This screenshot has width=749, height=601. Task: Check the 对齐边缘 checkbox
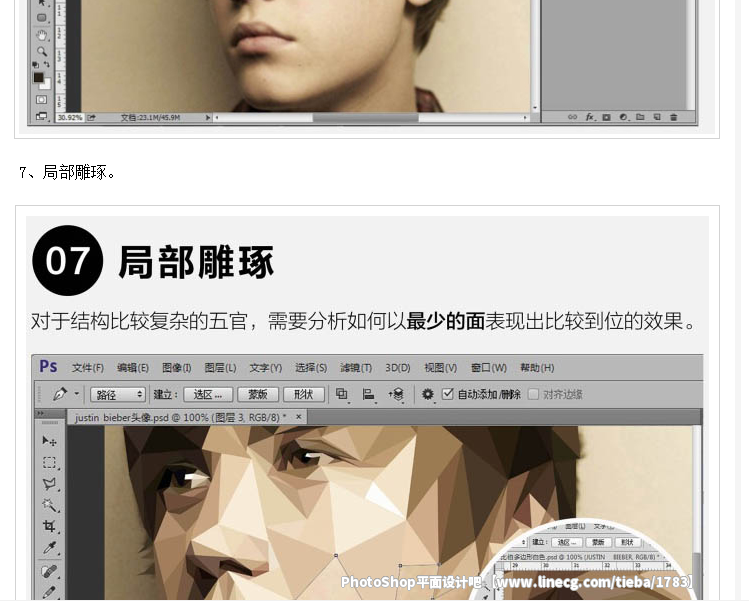point(534,394)
